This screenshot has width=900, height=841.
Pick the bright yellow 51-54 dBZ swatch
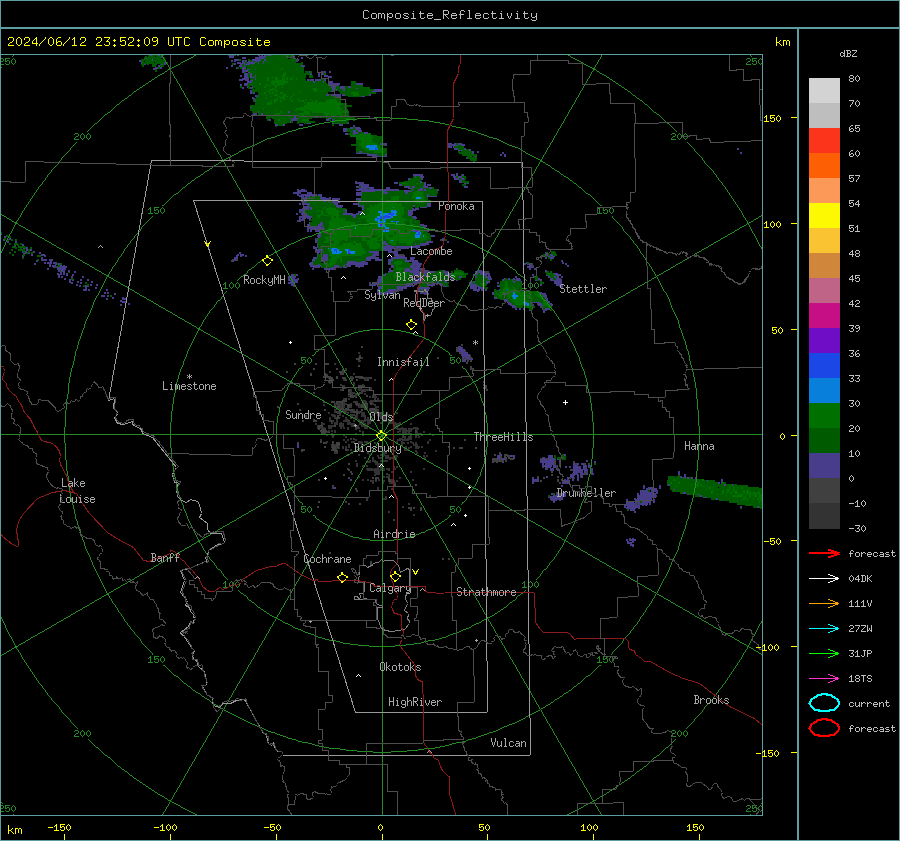tap(824, 216)
